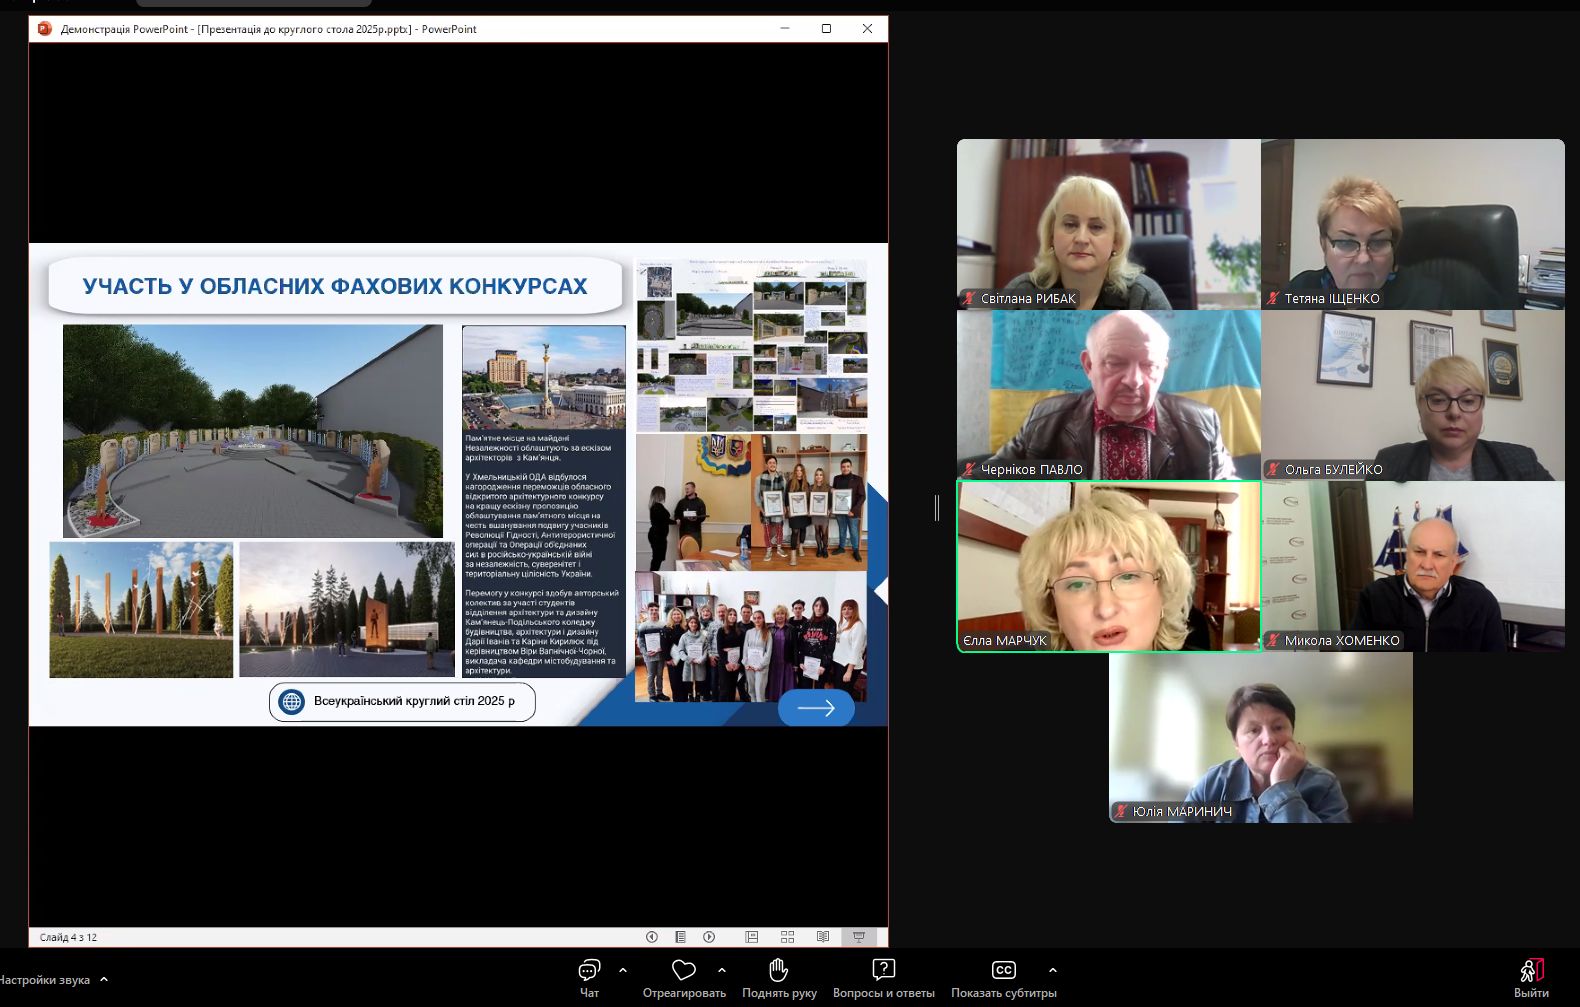
Task: Open the Чат panel
Action: [x=589, y=978]
